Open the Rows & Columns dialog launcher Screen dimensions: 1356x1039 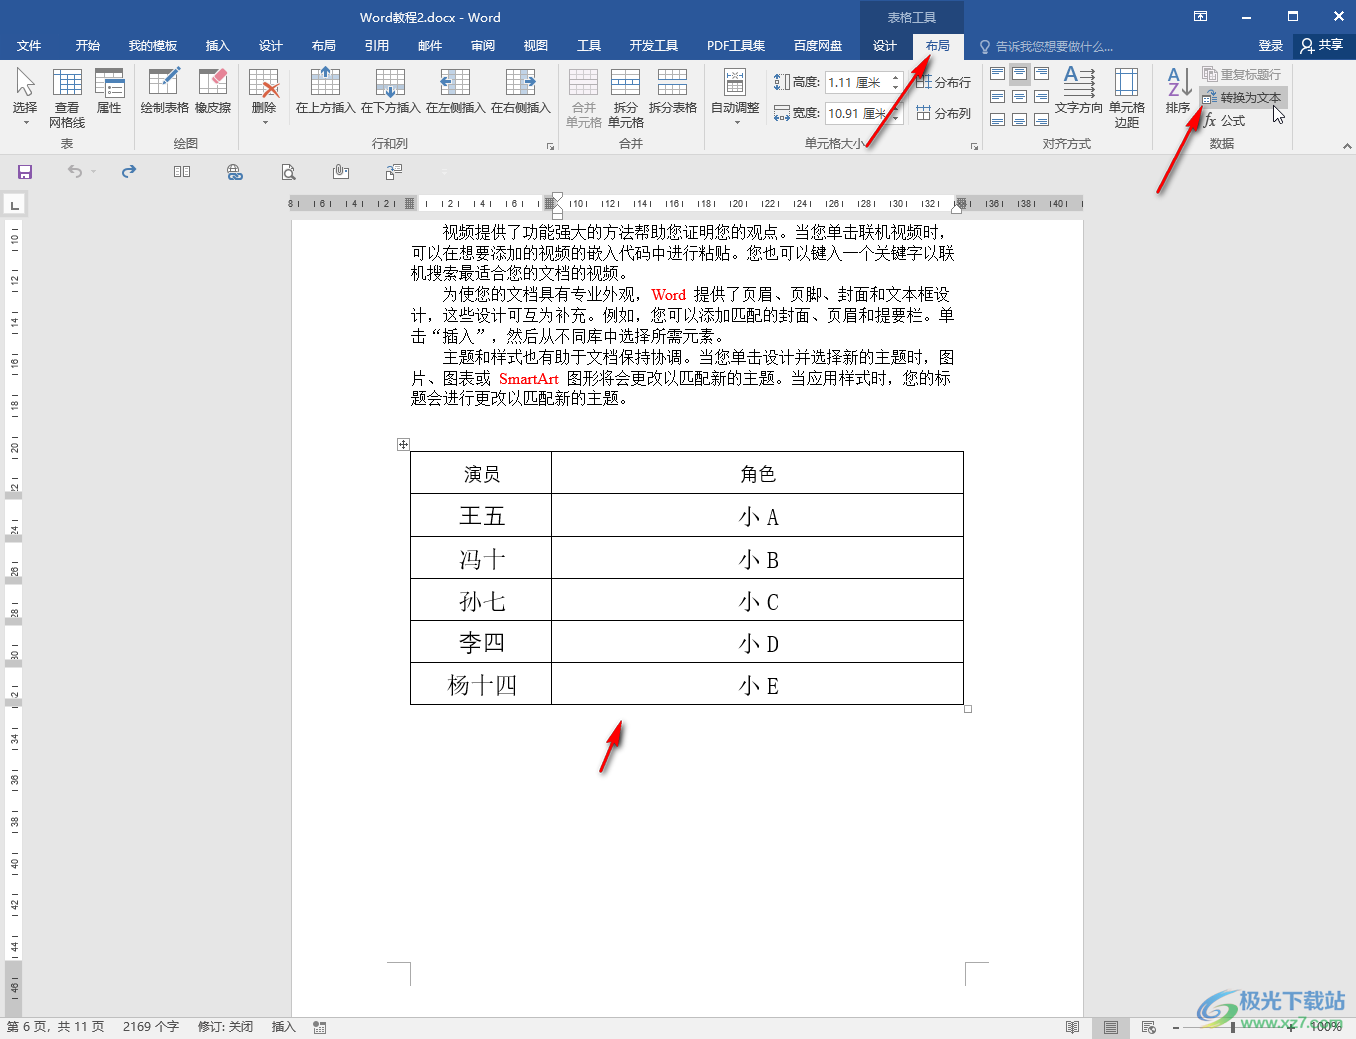[550, 147]
